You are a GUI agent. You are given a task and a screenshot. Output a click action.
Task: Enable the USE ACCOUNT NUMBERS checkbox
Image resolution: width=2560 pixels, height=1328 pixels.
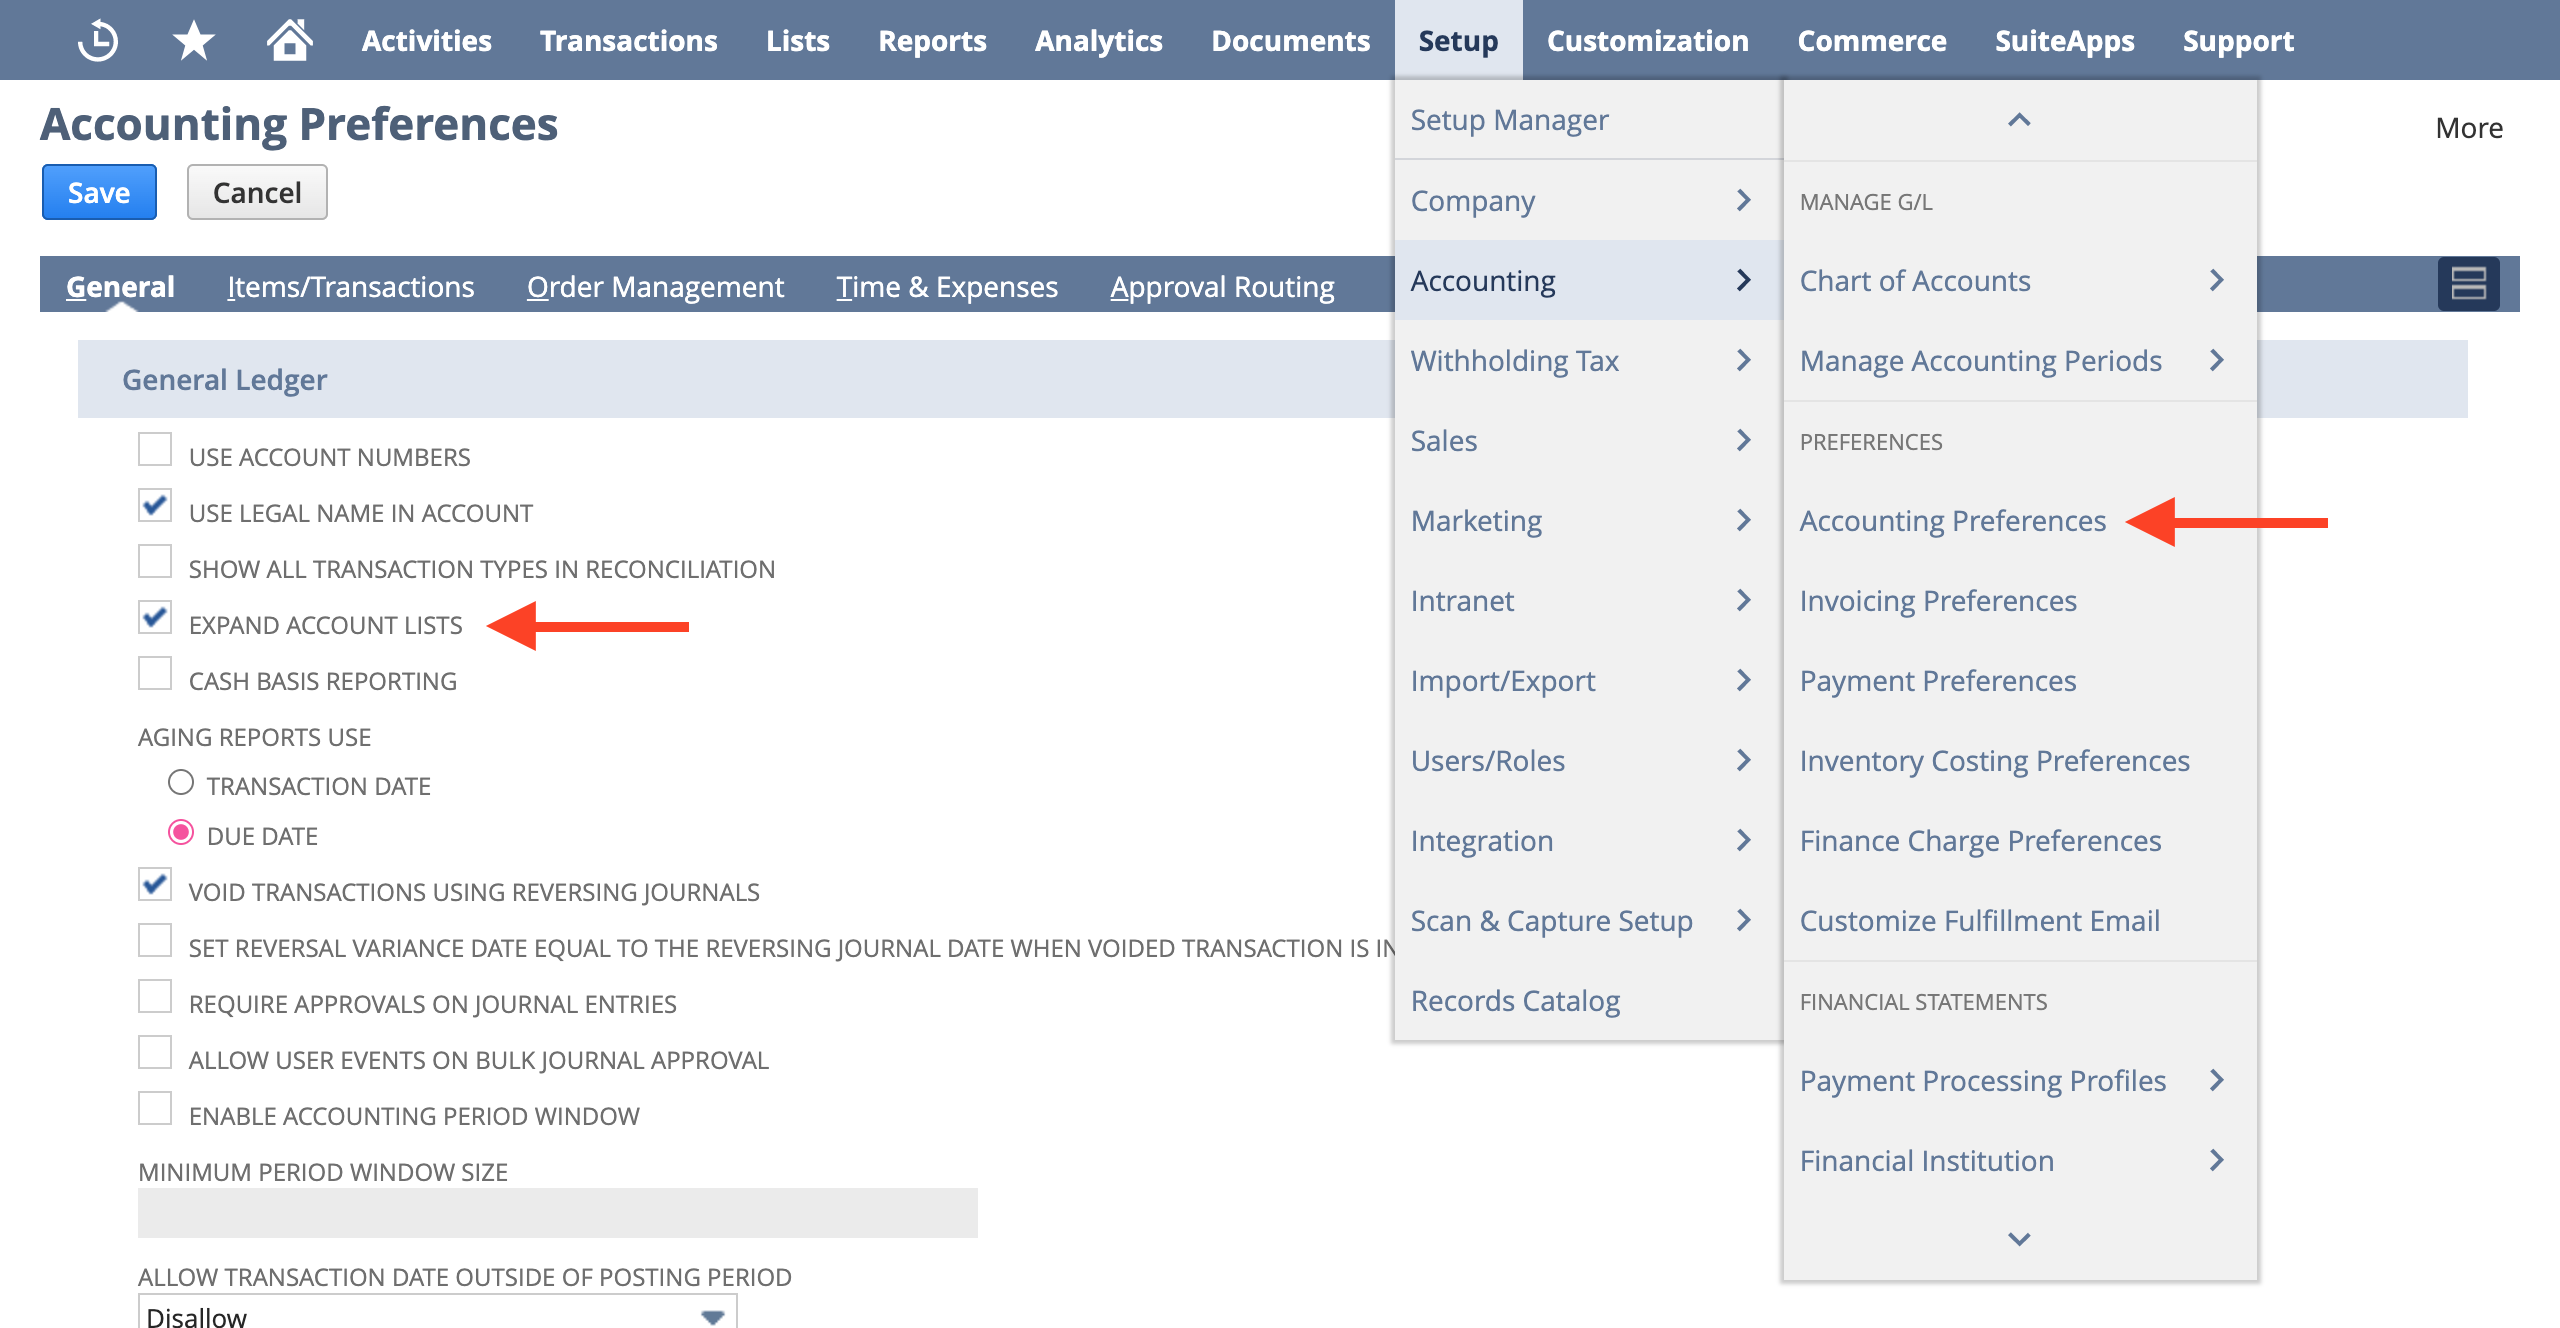point(154,452)
